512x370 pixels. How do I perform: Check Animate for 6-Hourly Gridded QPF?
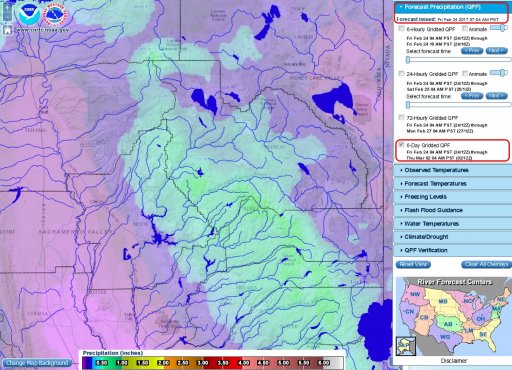pos(465,29)
